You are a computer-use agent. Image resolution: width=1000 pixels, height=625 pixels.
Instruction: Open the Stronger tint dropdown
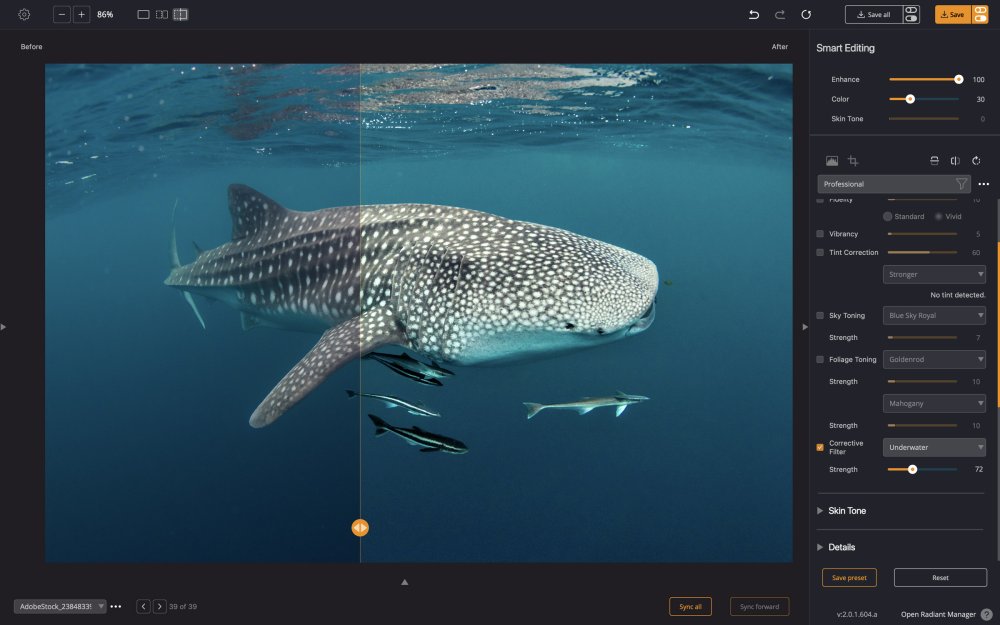click(934, 274)
